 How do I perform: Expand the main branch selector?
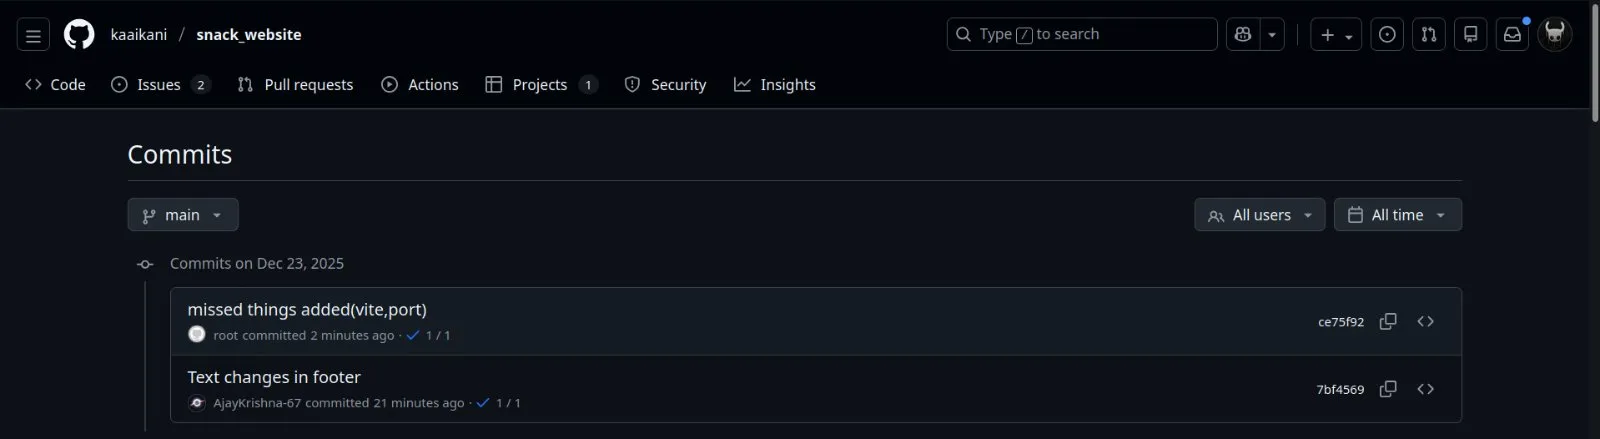183,215
